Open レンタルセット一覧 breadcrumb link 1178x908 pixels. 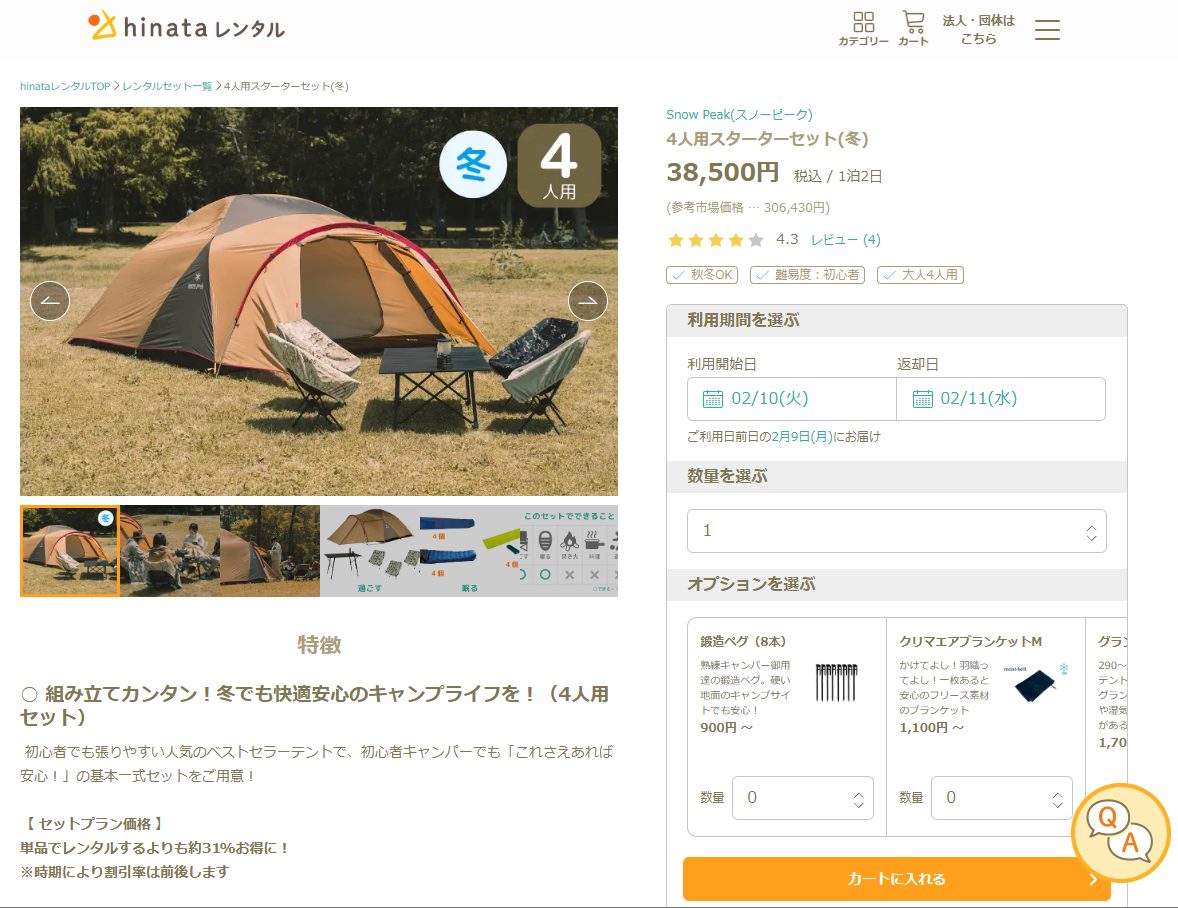click(x=167, y=86)
